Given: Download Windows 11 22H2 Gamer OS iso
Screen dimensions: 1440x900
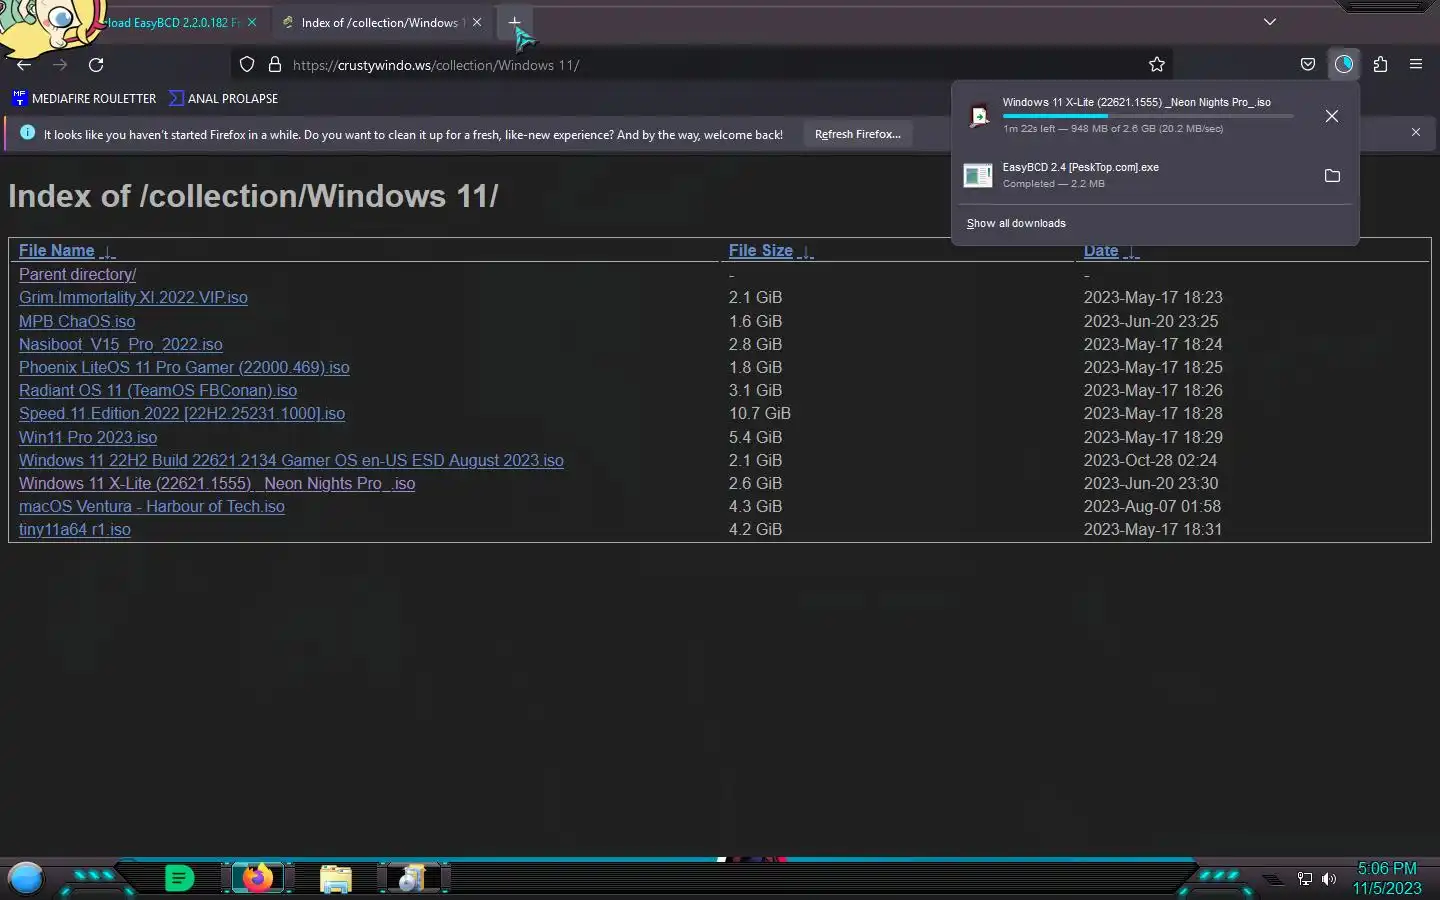Looking at the screenshot, I should (291, 460).
